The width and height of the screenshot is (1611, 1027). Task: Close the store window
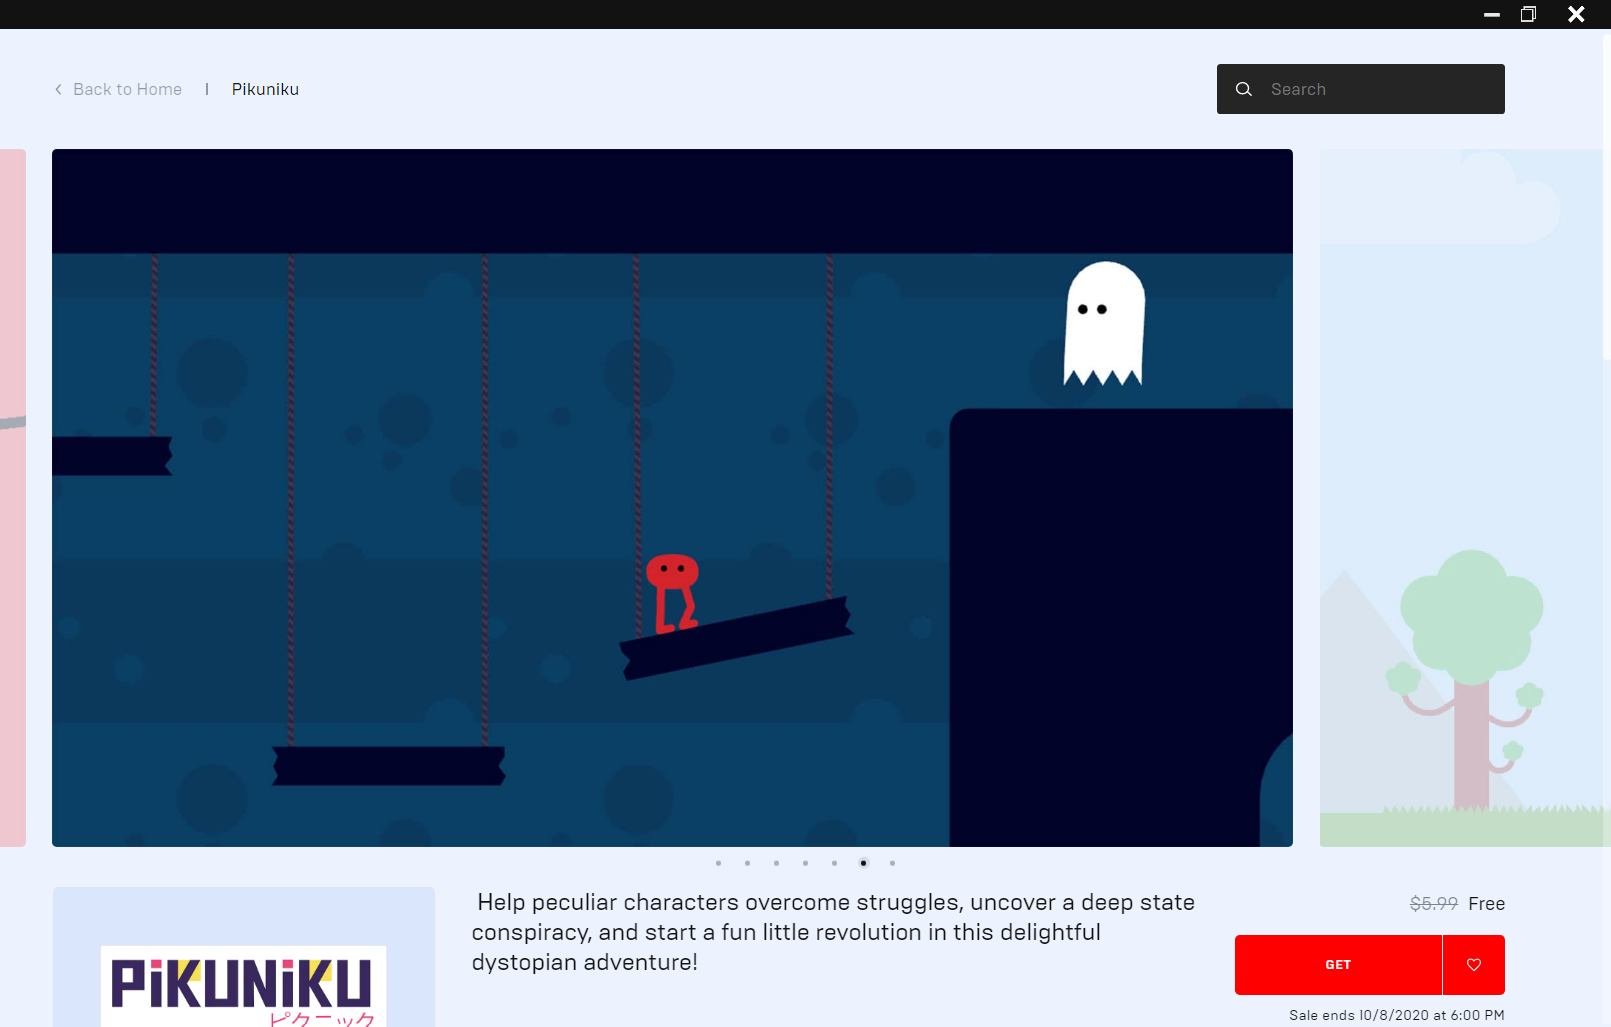coord(1576,14)
